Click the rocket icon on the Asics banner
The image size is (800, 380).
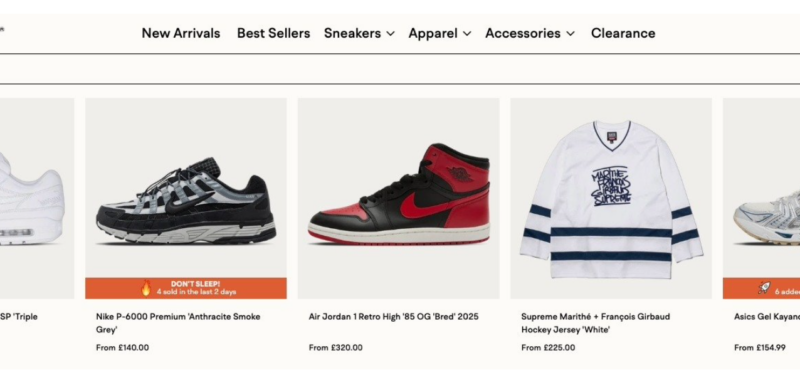pos(764,288)
